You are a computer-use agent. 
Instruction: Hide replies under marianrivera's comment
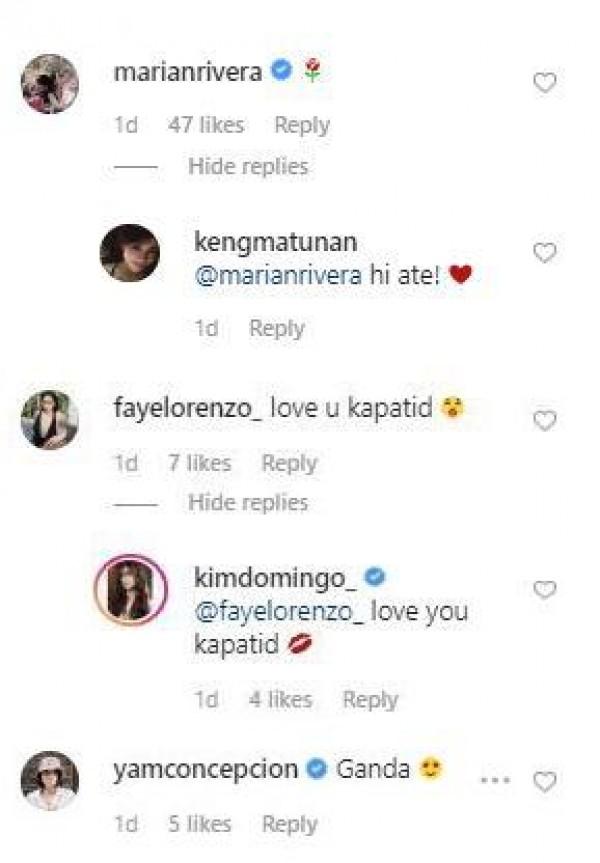point(248,166)
